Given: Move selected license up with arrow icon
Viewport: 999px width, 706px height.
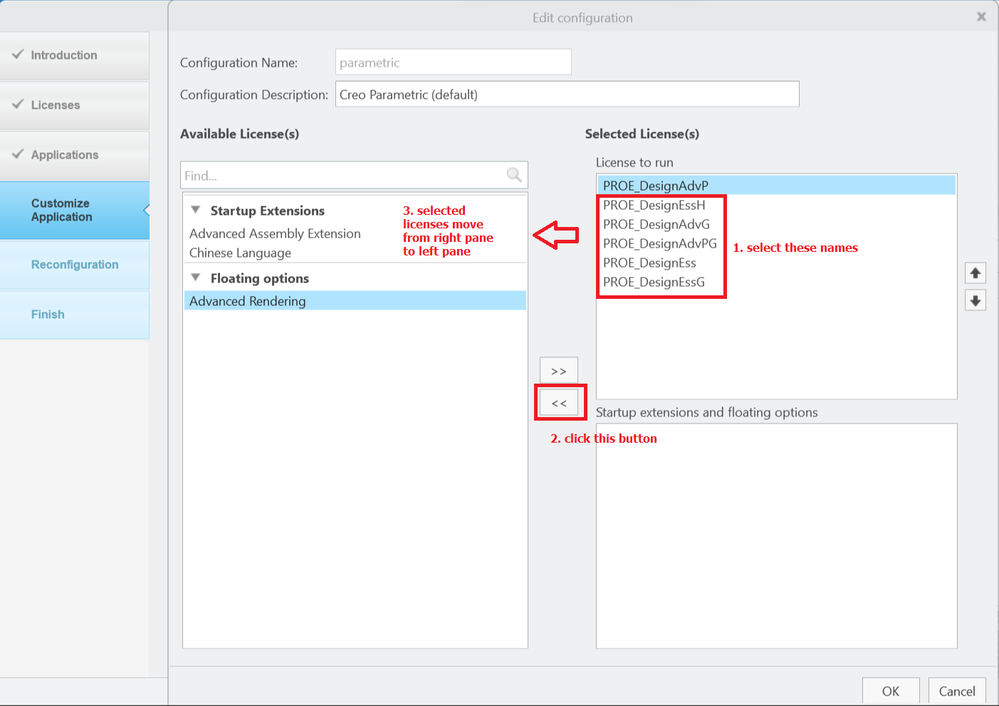Looking at the screenshot, I should tap(975, 273).
